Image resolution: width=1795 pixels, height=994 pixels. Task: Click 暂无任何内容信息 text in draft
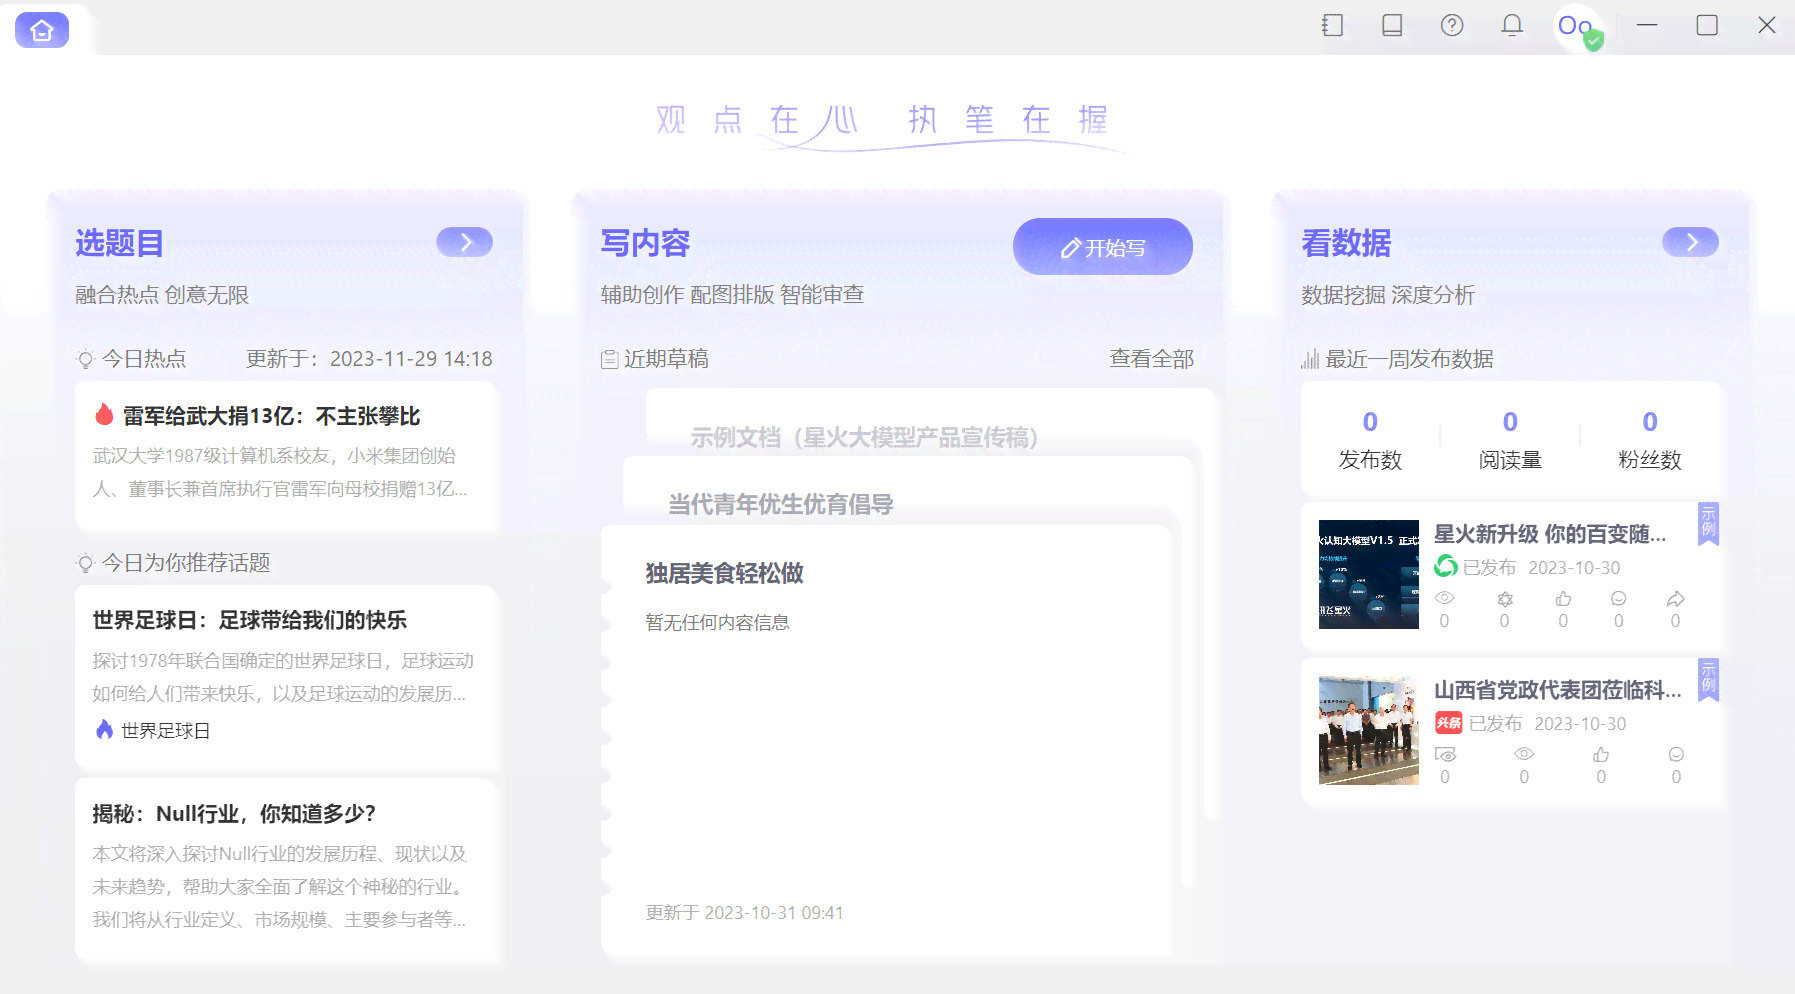point(717,623)
